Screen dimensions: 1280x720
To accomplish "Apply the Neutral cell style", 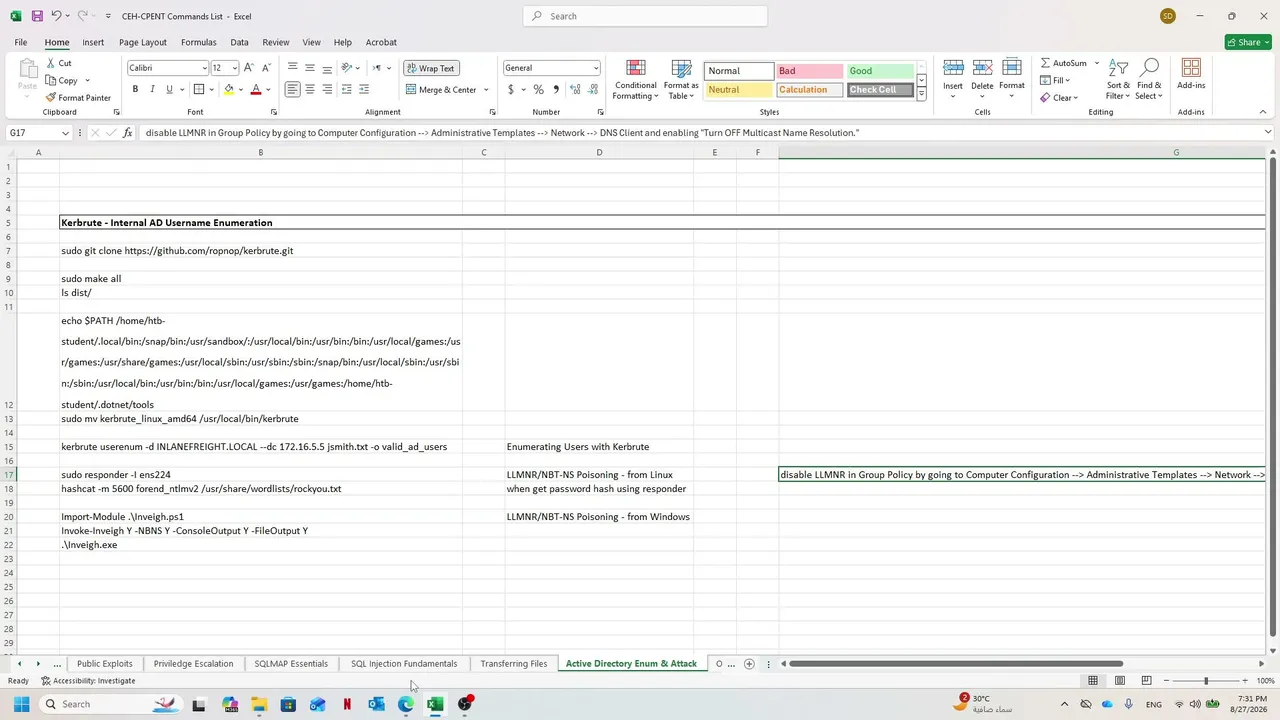I will coord(738,90).
